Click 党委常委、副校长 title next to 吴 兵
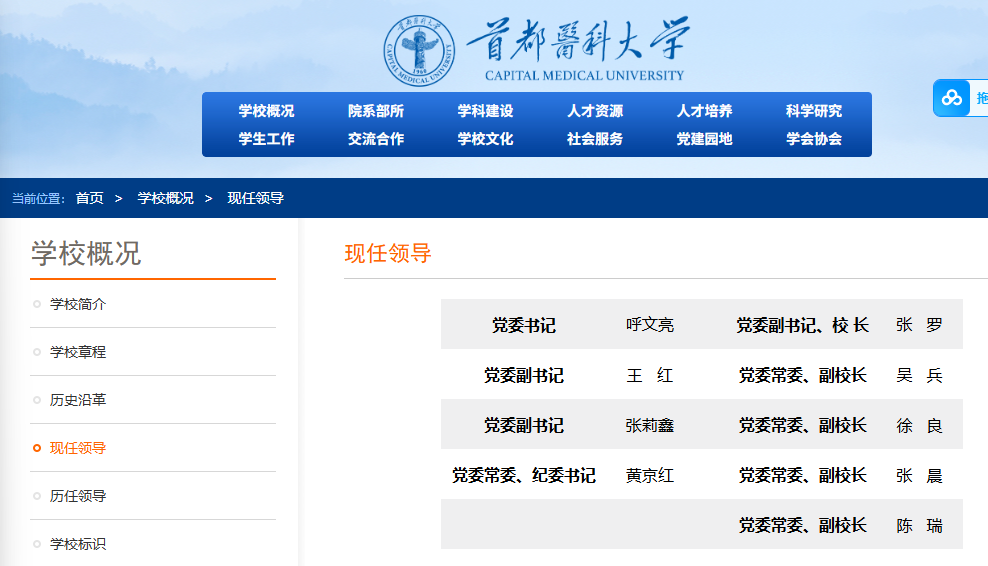Viewport: 988px width, 566px height. [x=803, y=376]
